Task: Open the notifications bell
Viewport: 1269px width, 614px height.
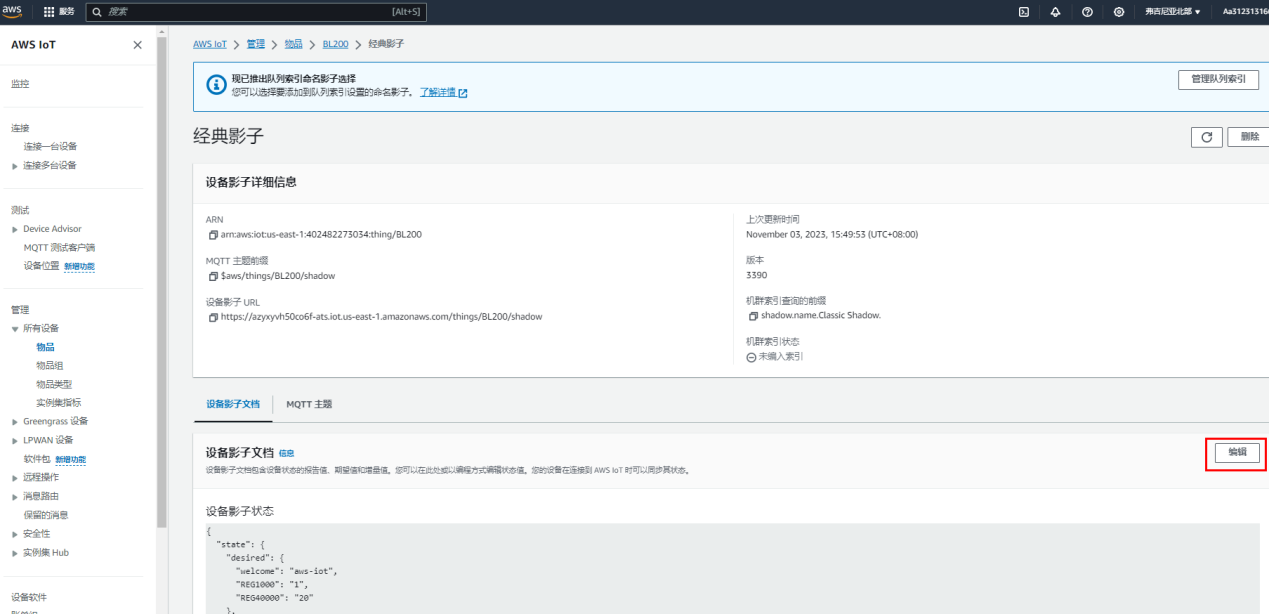Action: 1055,12
